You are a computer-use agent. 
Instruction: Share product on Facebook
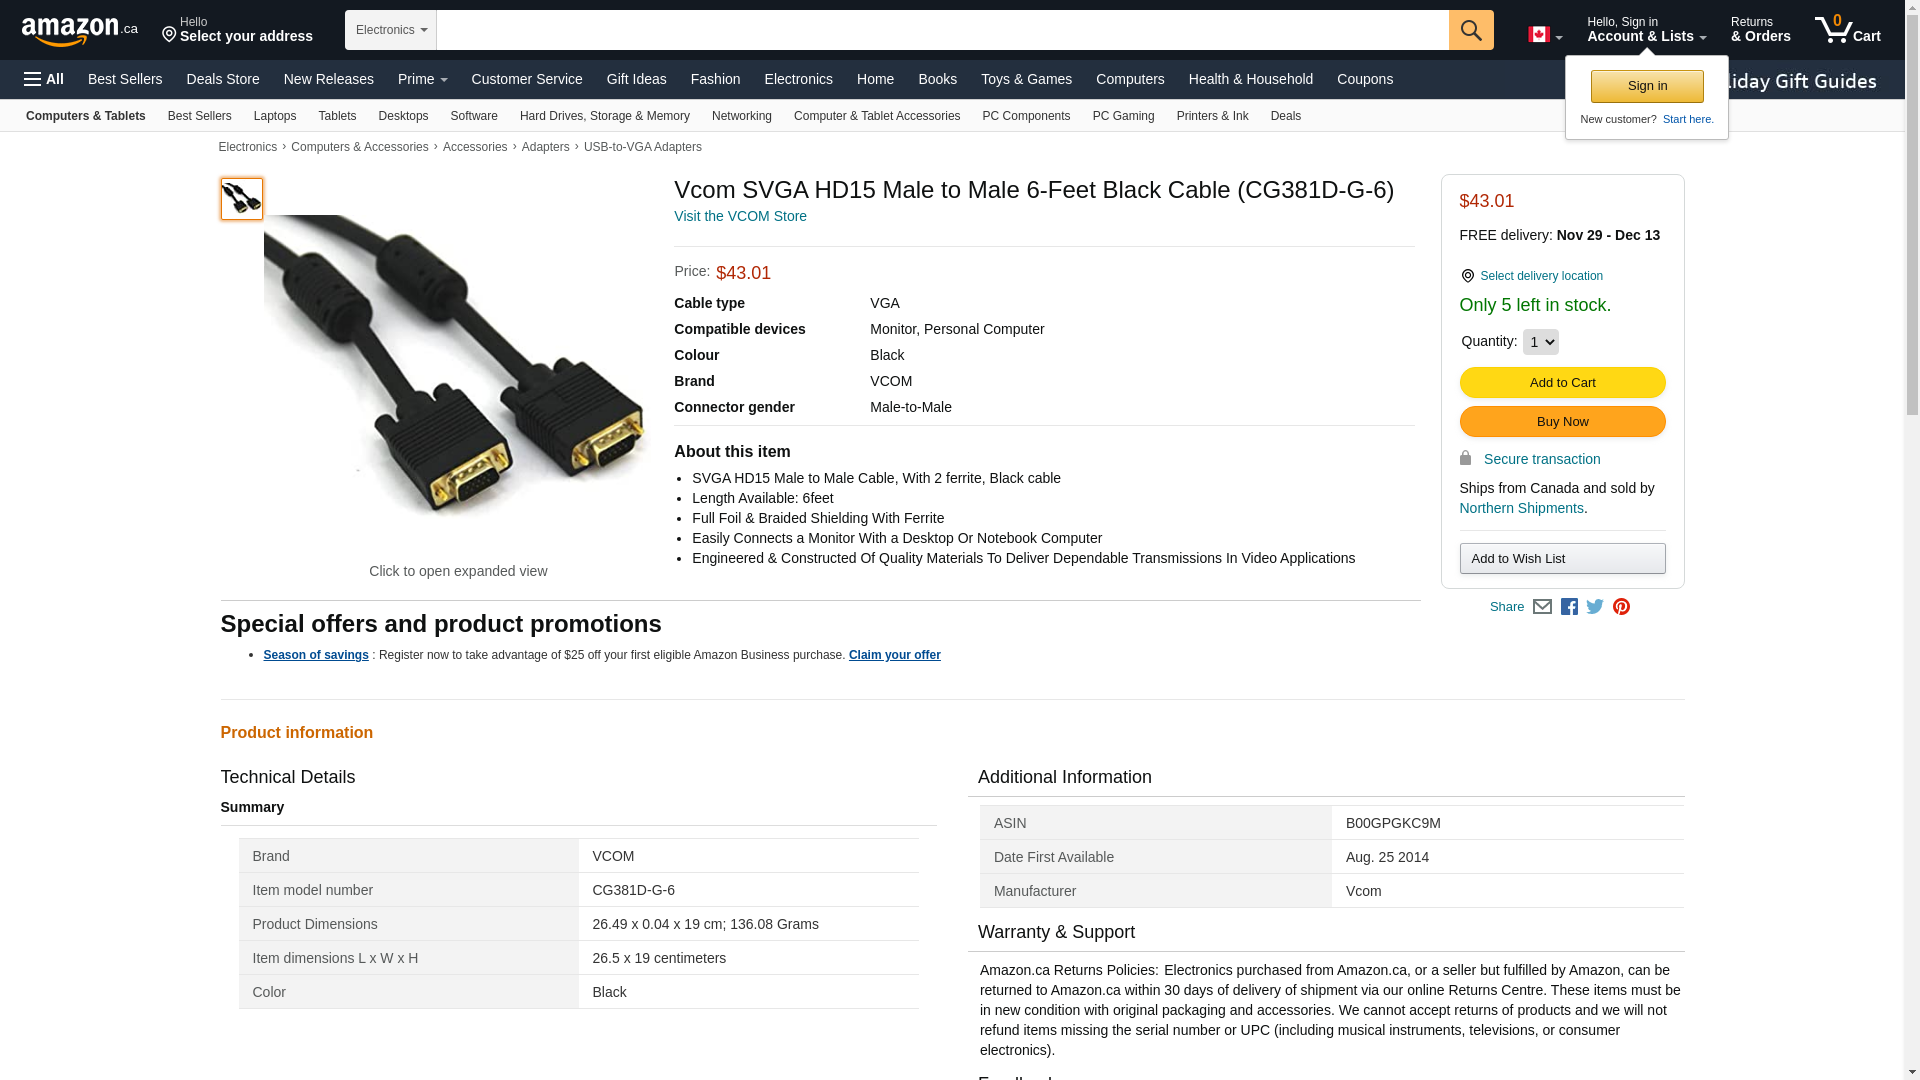pos(1569,607)
